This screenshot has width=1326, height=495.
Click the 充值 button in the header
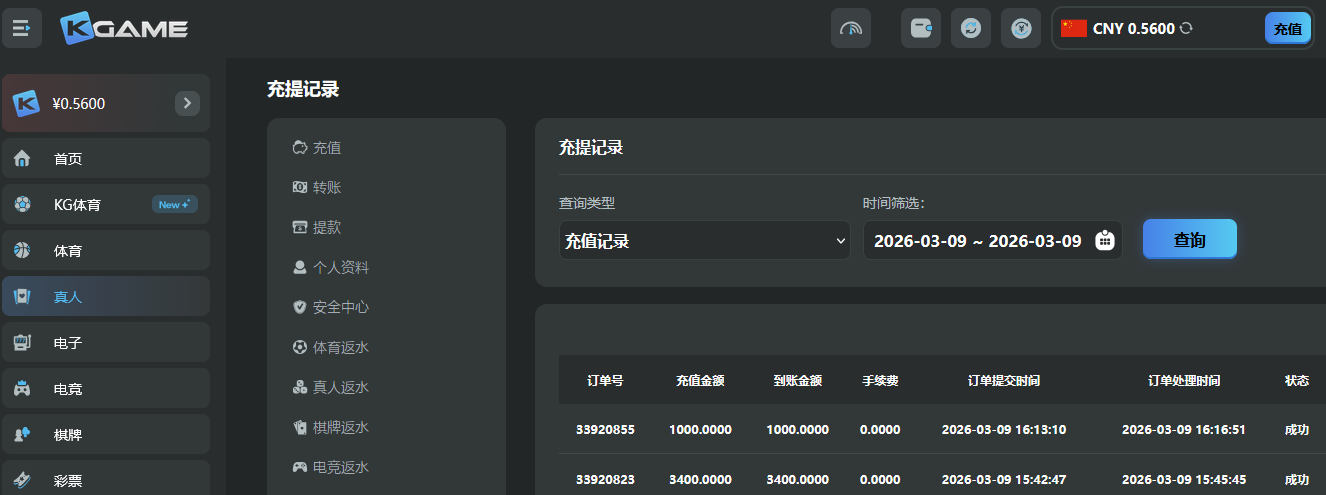pos(1287,29)
